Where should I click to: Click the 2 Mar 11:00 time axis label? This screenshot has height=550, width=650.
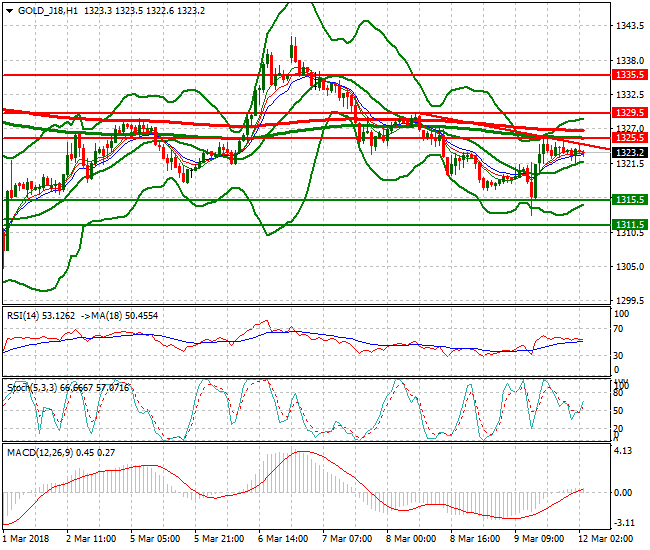(91, 539)
